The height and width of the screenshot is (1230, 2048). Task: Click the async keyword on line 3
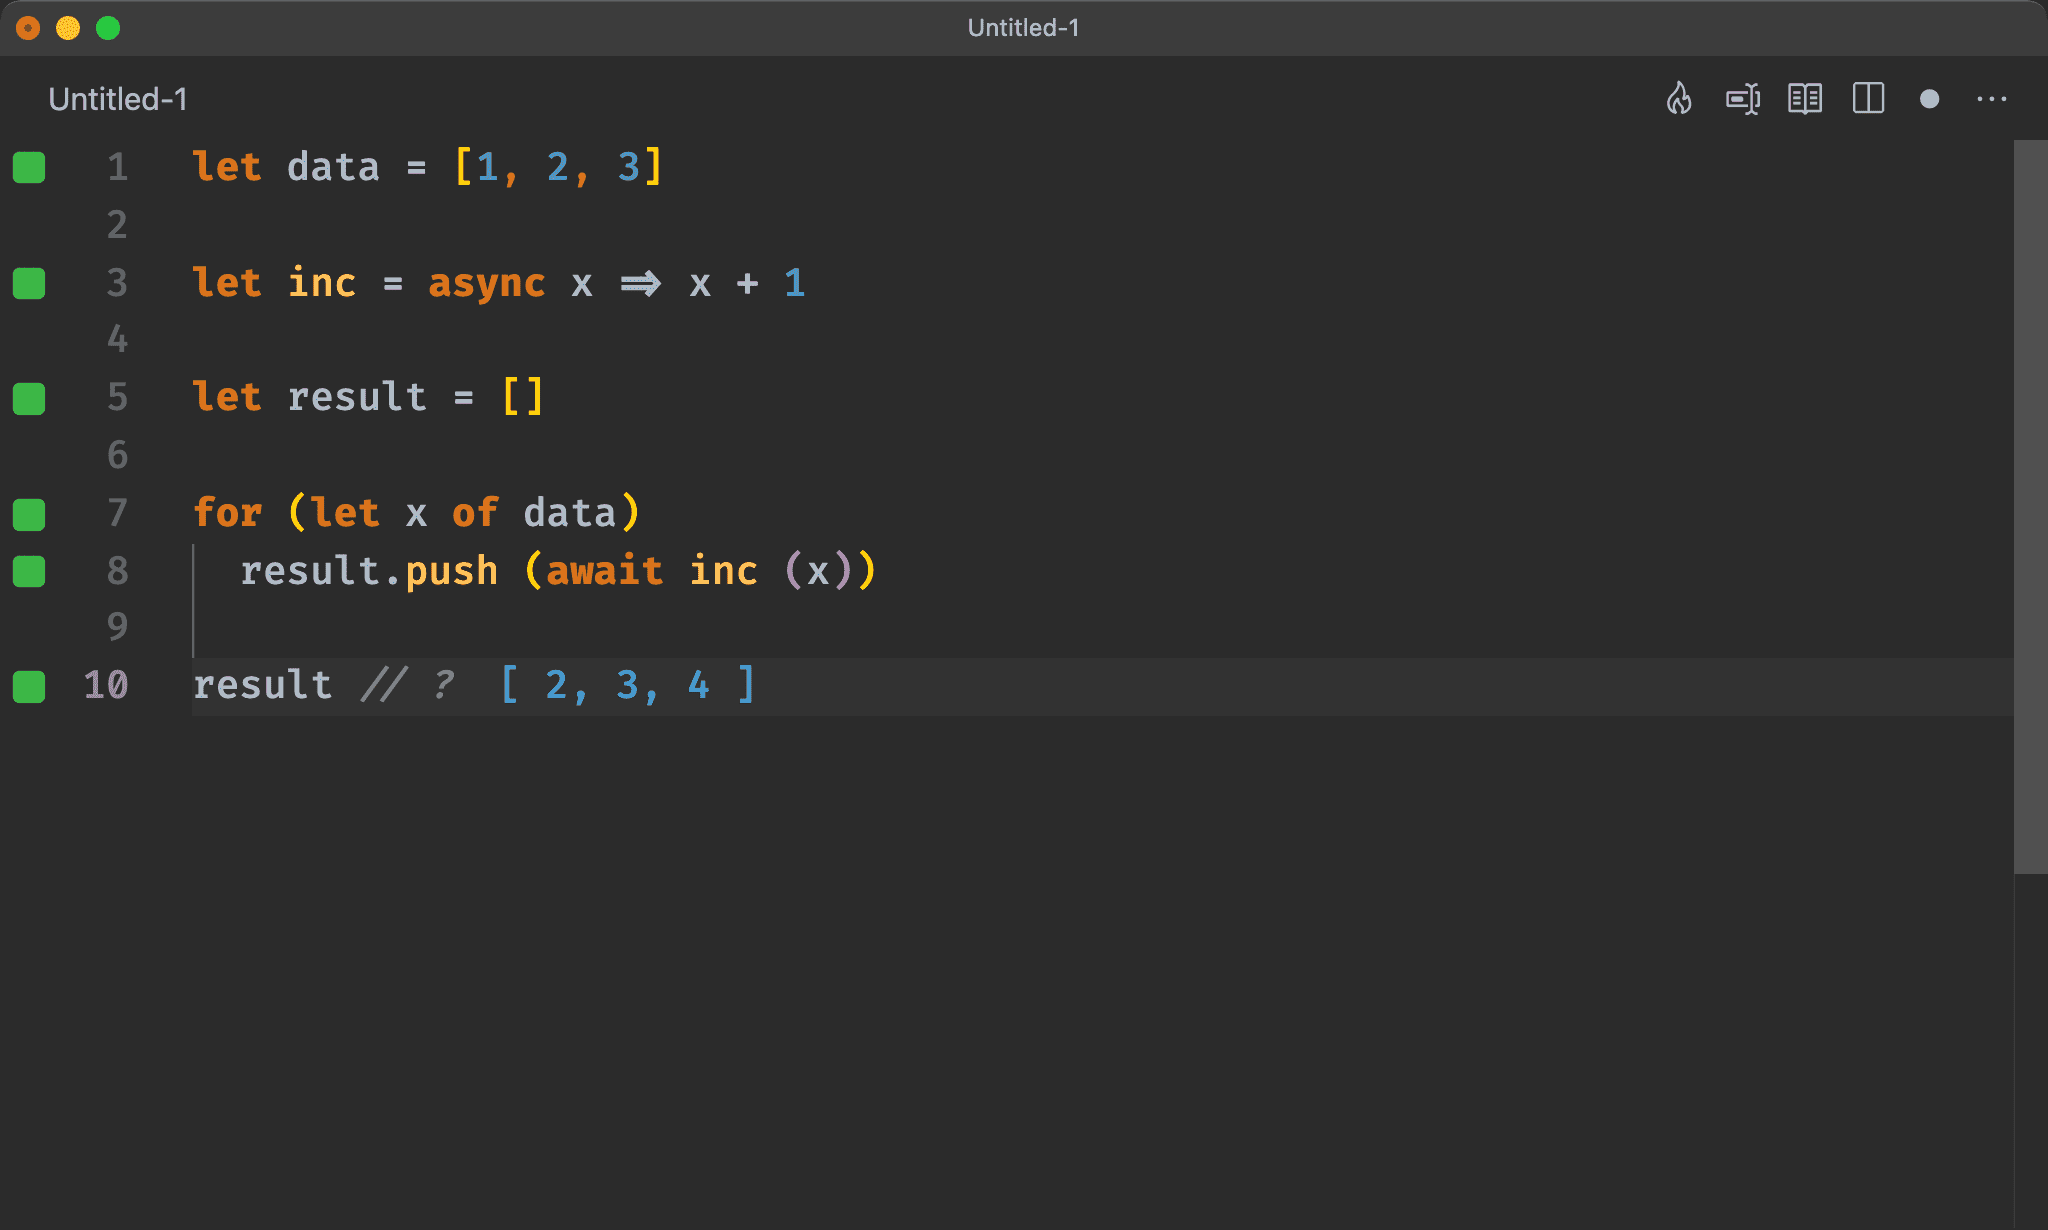pos(486,284)
